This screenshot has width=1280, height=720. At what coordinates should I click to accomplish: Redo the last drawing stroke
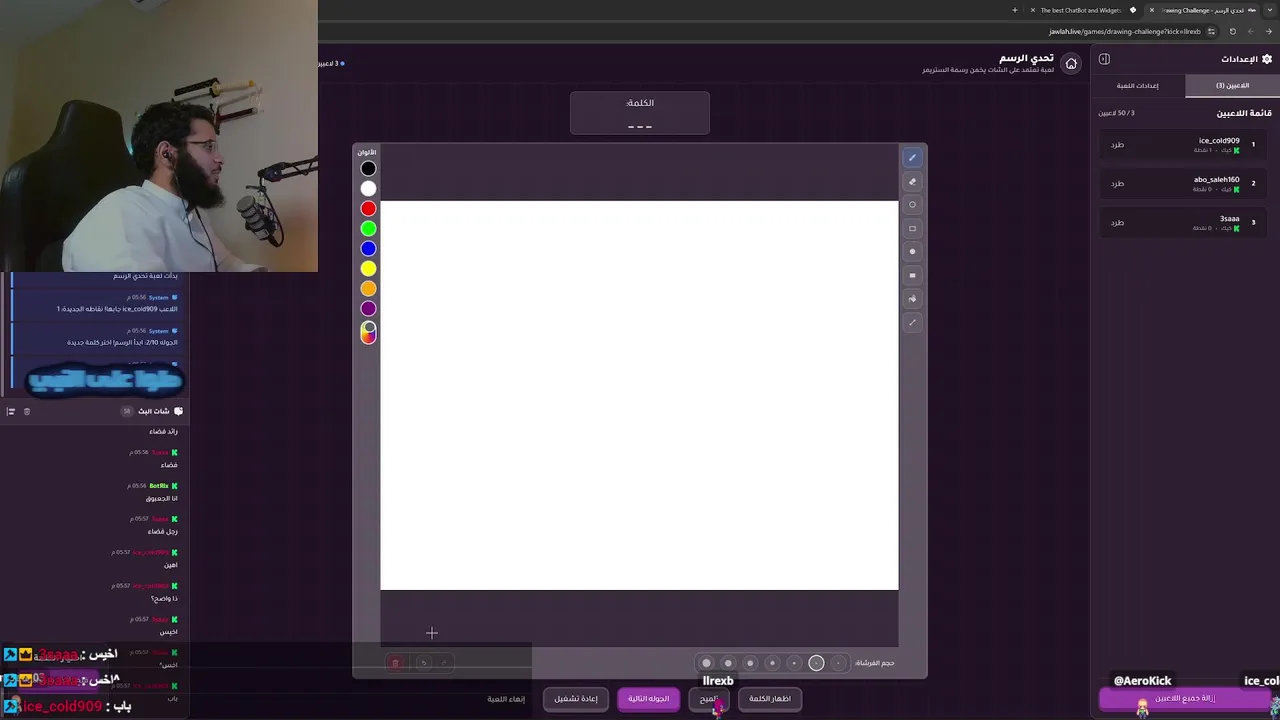point(444,662)
